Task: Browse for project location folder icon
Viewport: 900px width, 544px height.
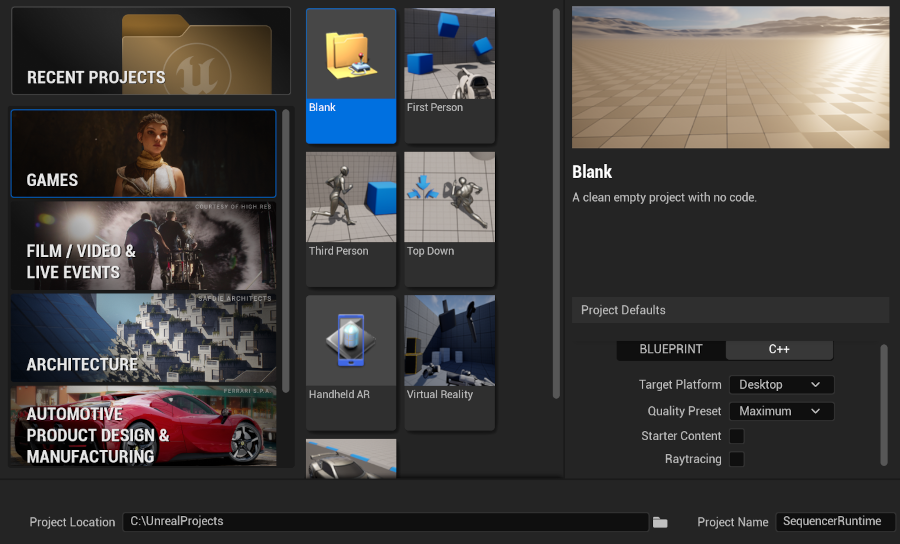Action: (660, 522)
